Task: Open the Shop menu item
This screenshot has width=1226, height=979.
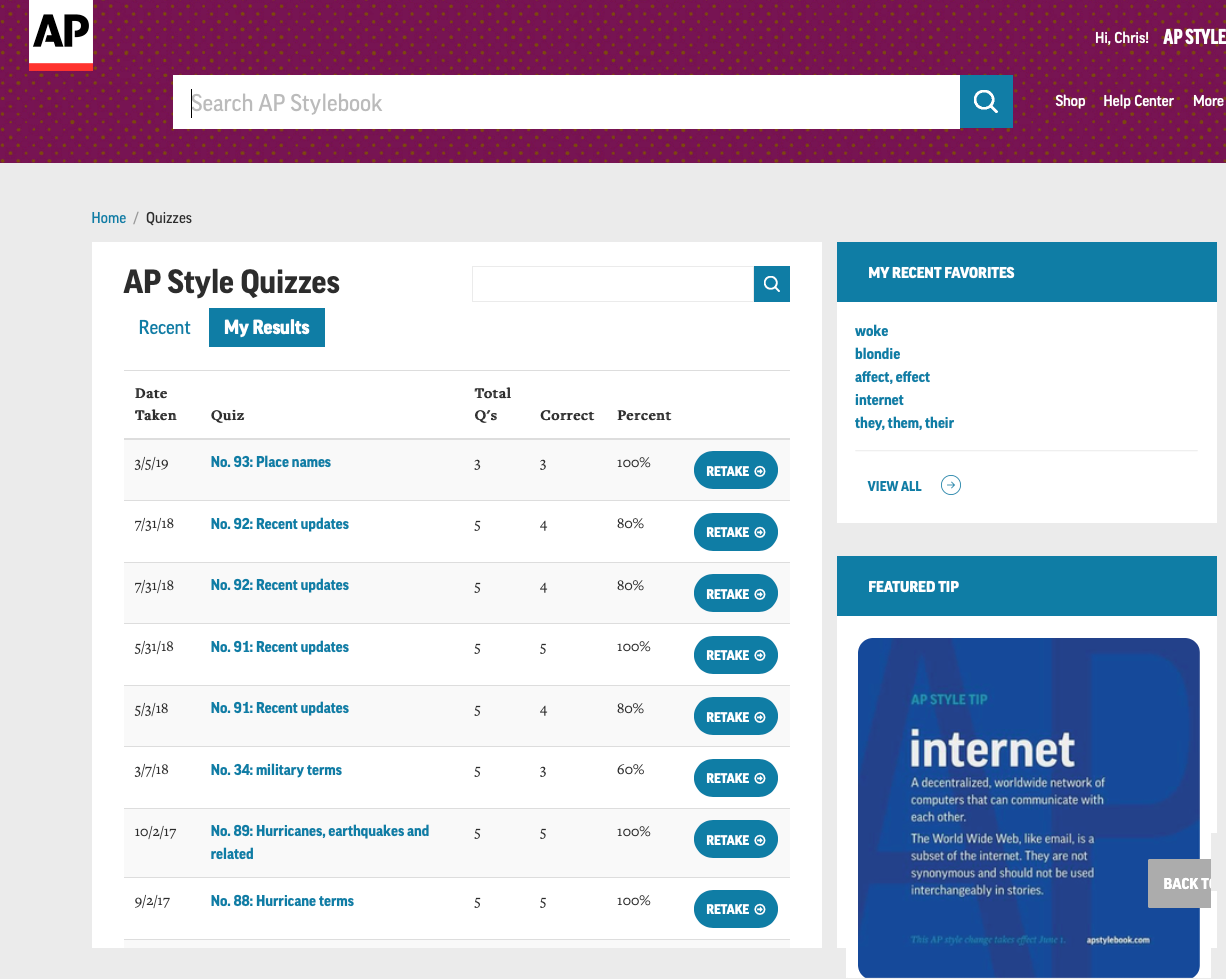Action: point(1070,101)
